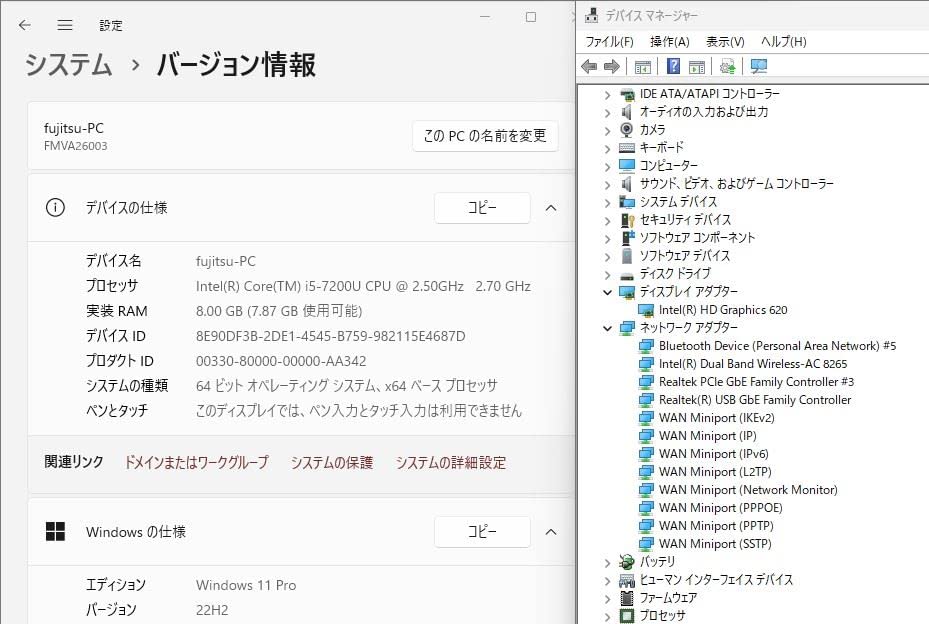Image resolution: width=929 pixels, height=624 pixels.
Task: Click the このPCの名前を変更 button
Action: 485,136
